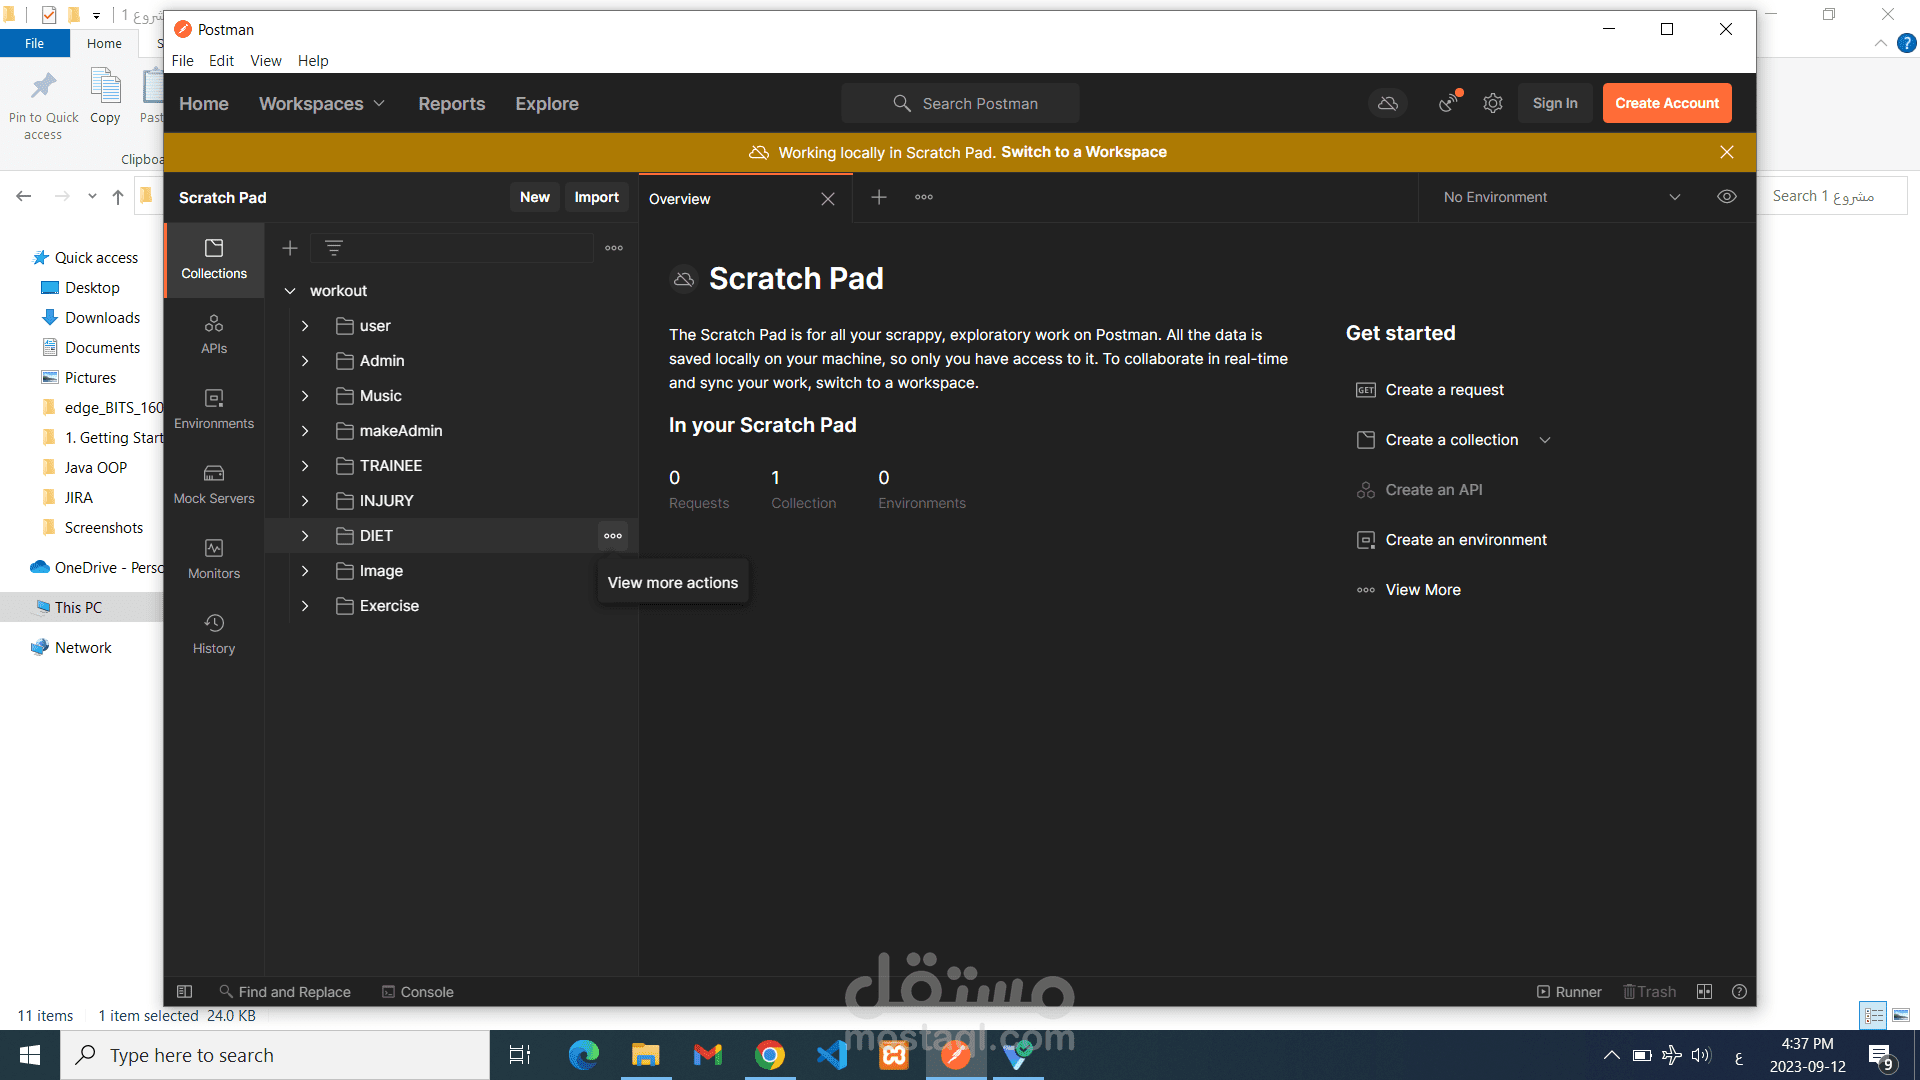Close the Overview tab
Screen dimensions: 1920x1080
click(x=828, y=199)
